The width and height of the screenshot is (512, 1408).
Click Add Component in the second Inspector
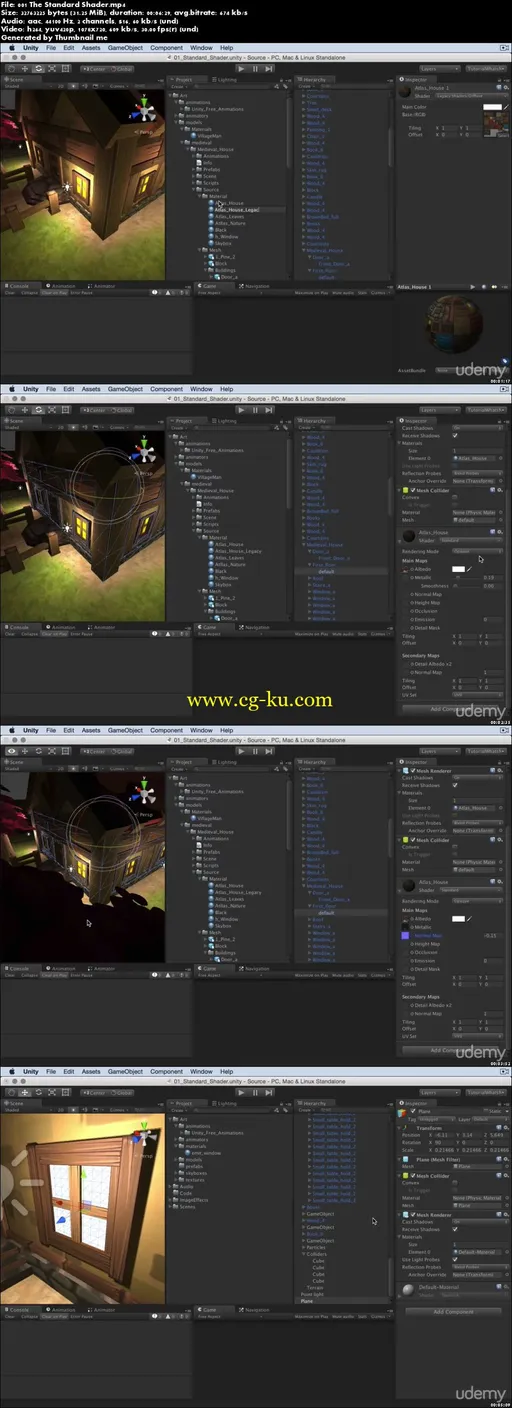point(451,709)
